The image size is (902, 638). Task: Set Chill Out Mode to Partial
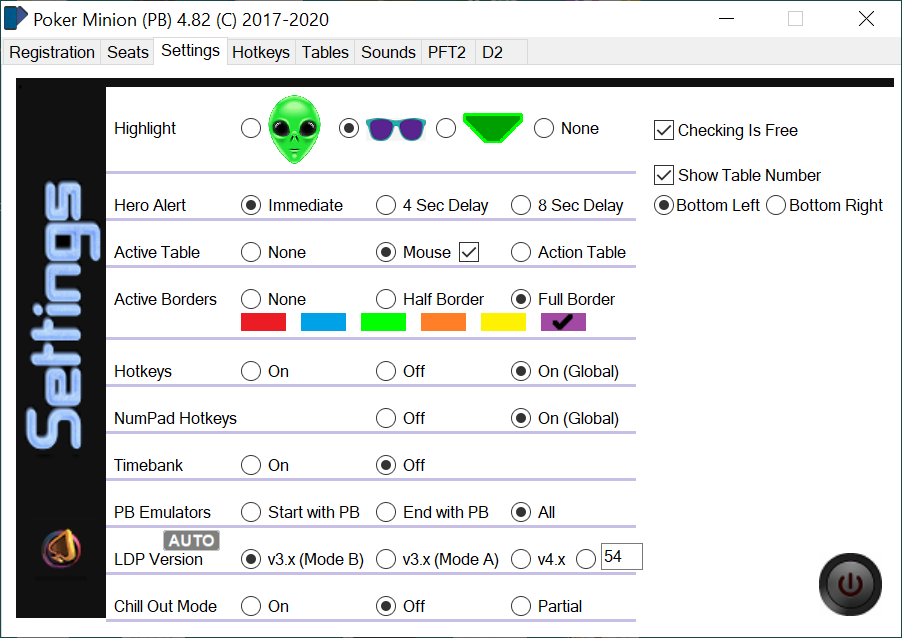[521, 606]
